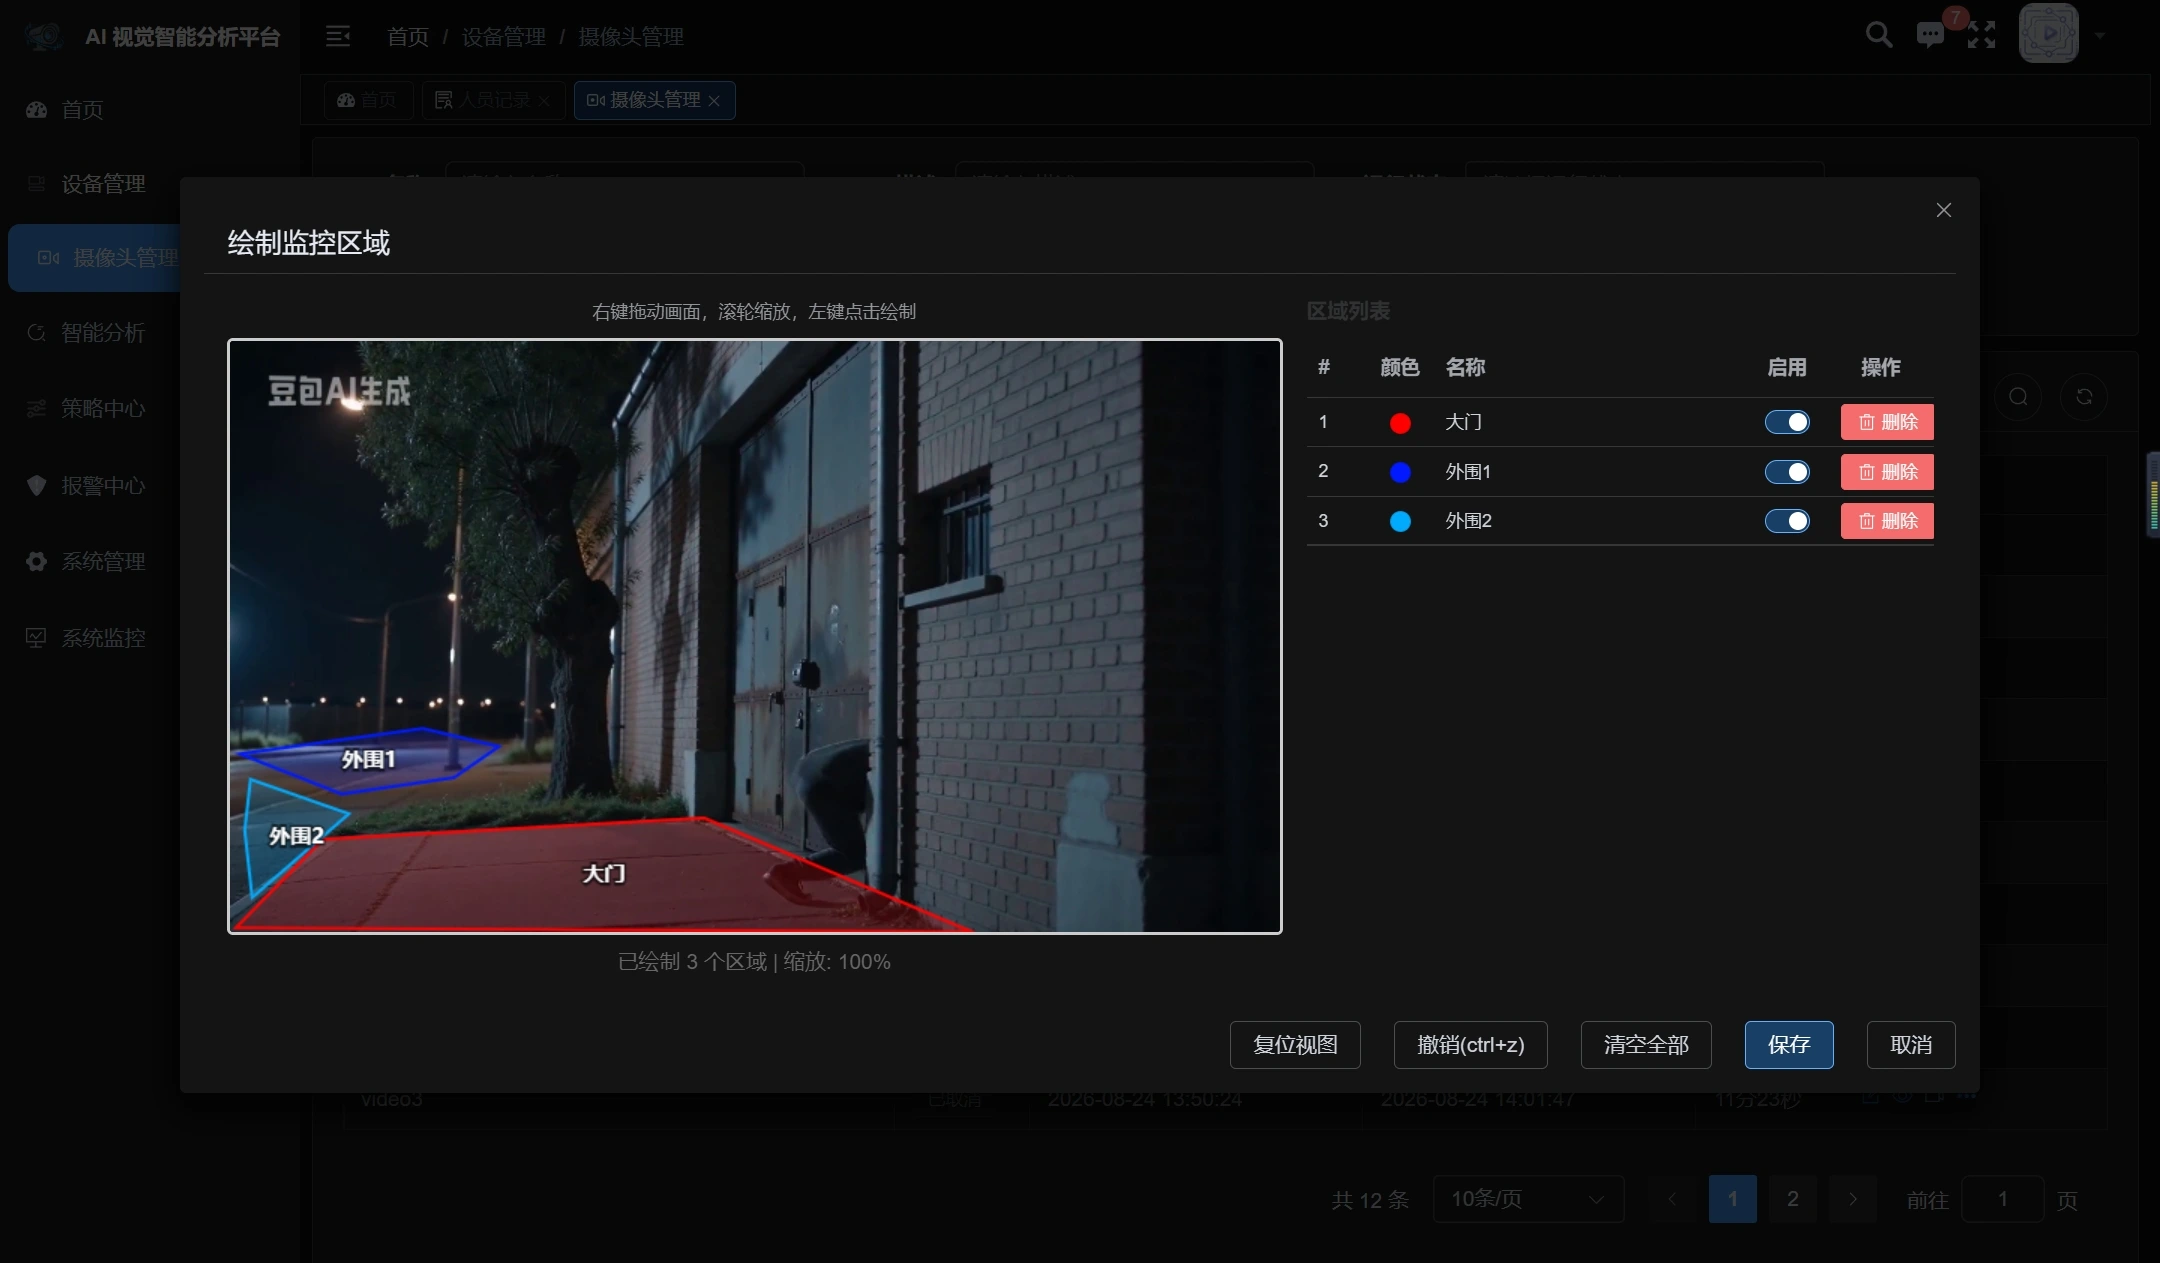Screen dimensions: 2160x1263
Task: Toggle the sidebar collapse hamburger icon
Action: coord(338,37)
